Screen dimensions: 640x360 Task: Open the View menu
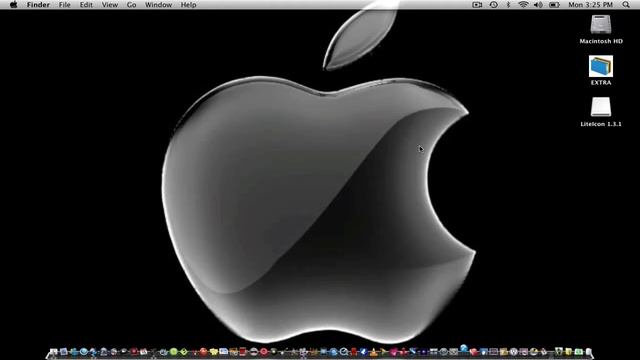pos(110,5)
